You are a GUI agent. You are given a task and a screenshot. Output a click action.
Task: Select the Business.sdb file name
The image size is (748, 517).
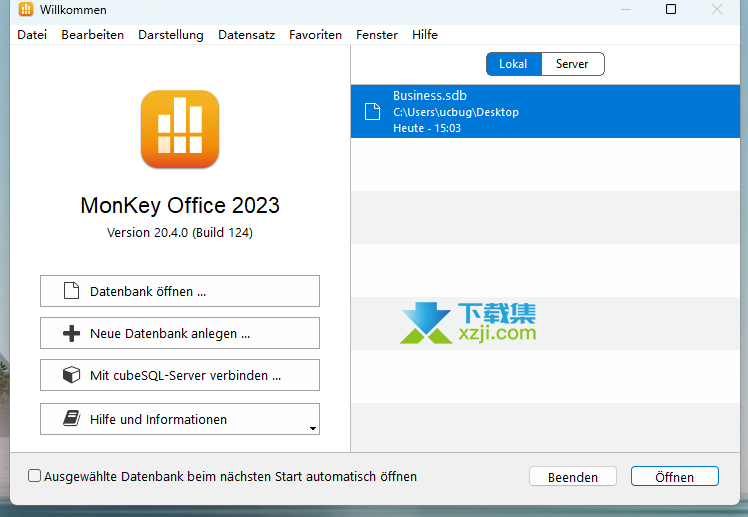(430, 95)
